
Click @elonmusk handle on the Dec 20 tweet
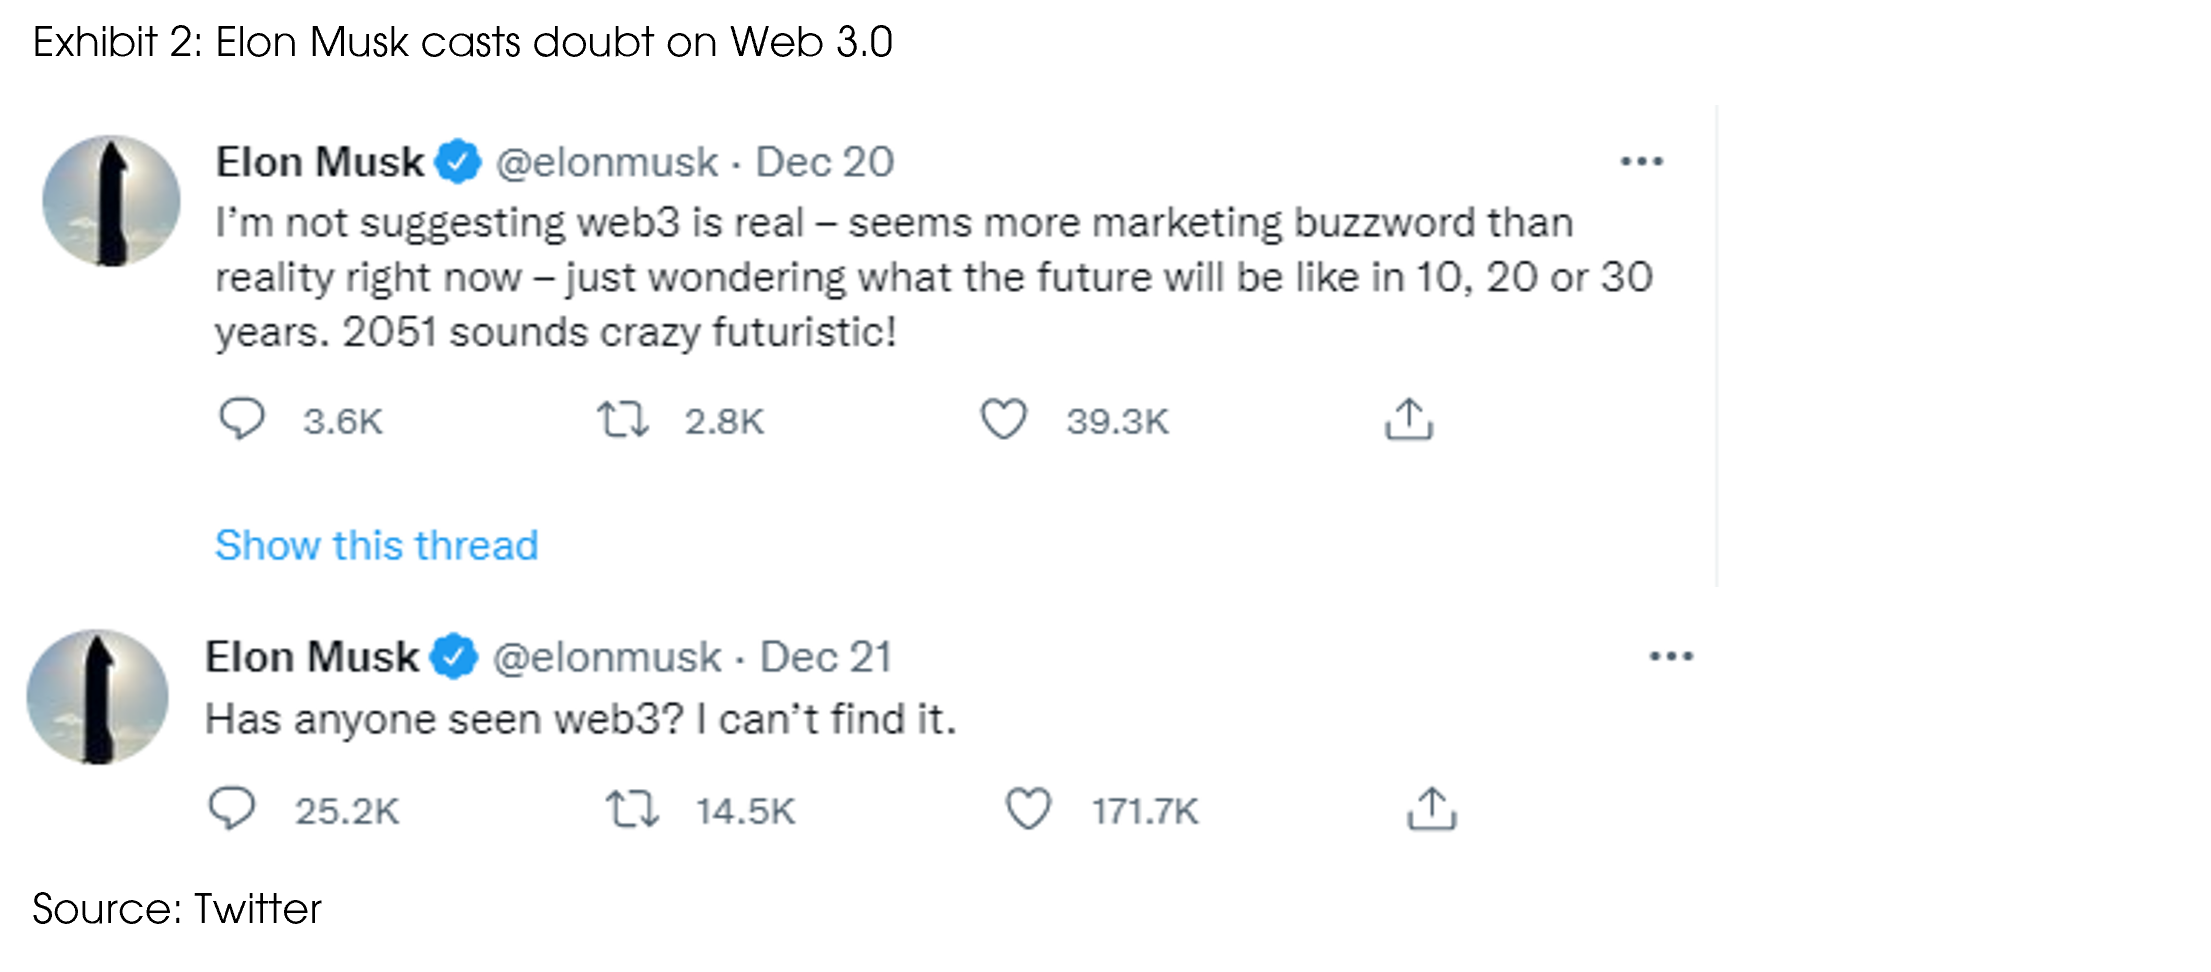[x=607, y=162]
